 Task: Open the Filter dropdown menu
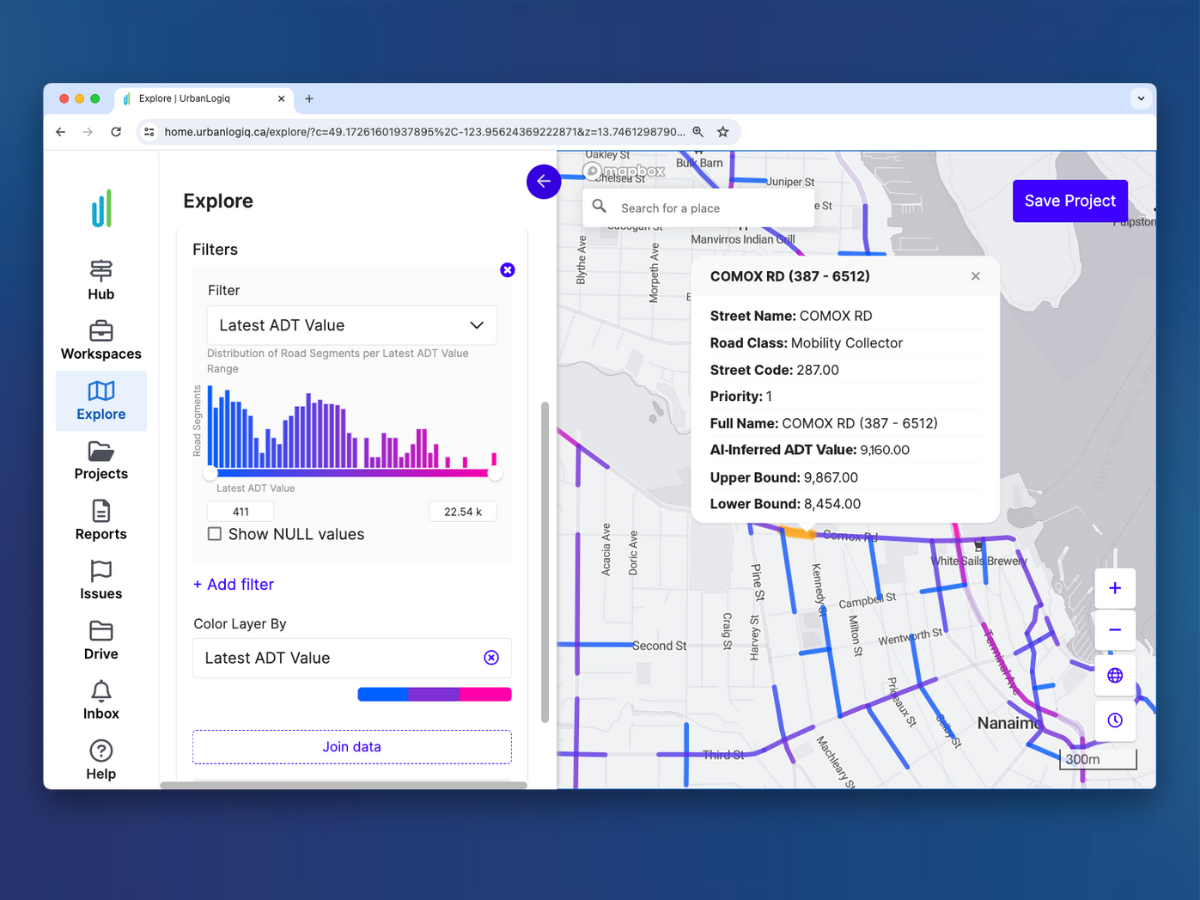coord(351,325)
